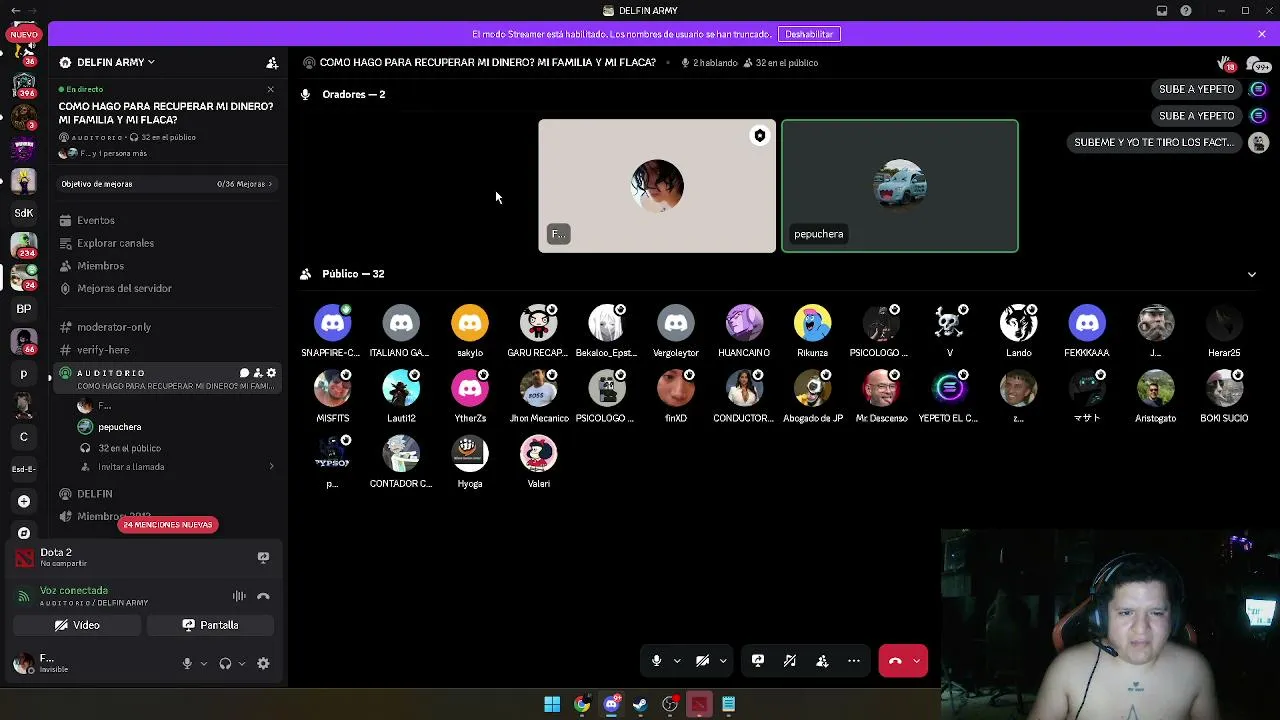The height and width of the screenshot is (720, 1280).
Task: Close the En directo stage notice
Action: [270, 89]
